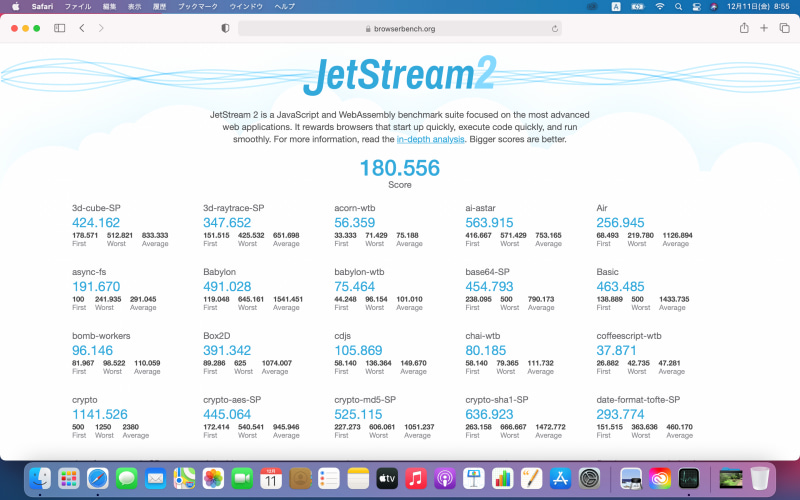Image resolution: width=800 pixels, height=500 pixels.
Task: Show the tab overview
Action: (784, 28)
